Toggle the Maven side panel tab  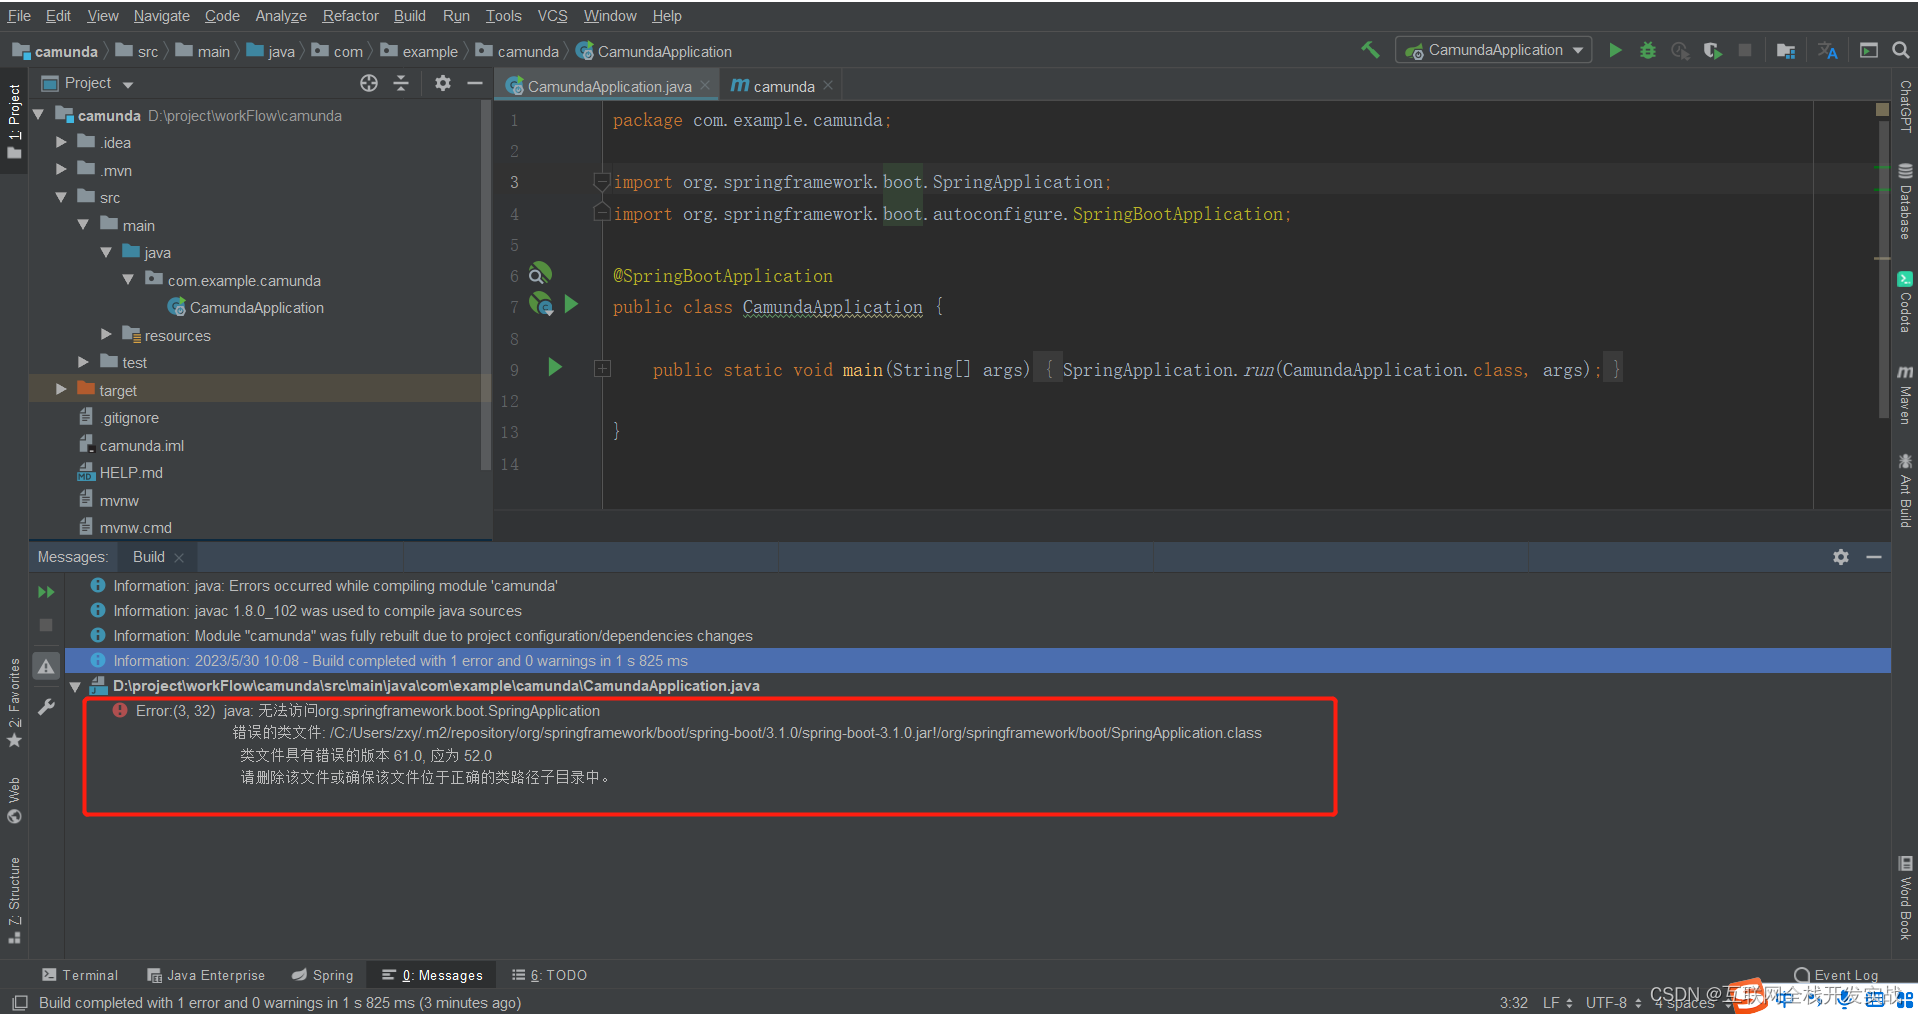1905,395
